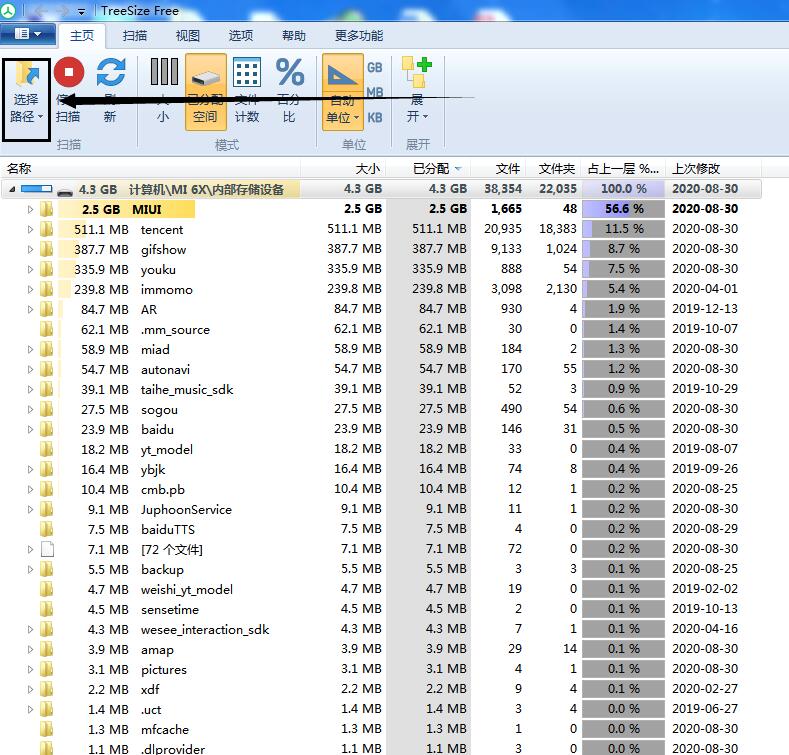789x755 pixels.
Task: Open the blue application menu dropdown
Action: (28, 34)
